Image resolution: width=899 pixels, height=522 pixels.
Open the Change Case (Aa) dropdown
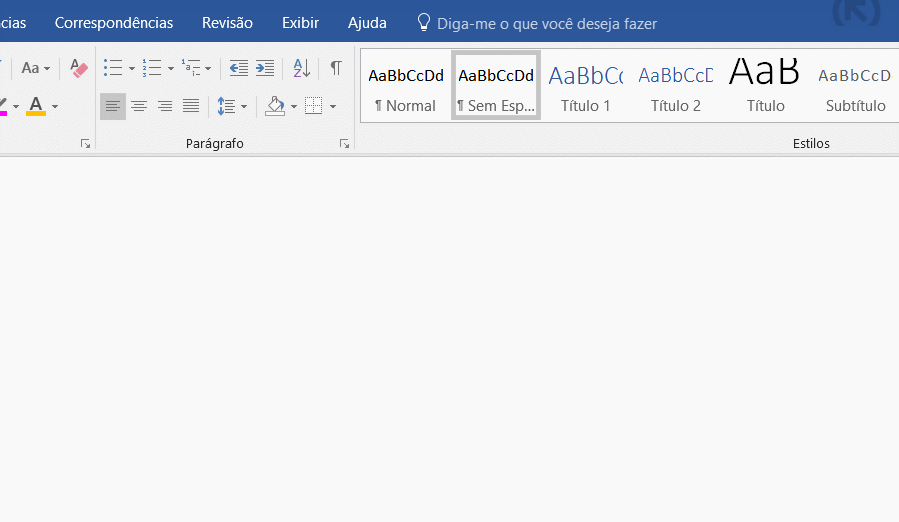pos(36,68)
